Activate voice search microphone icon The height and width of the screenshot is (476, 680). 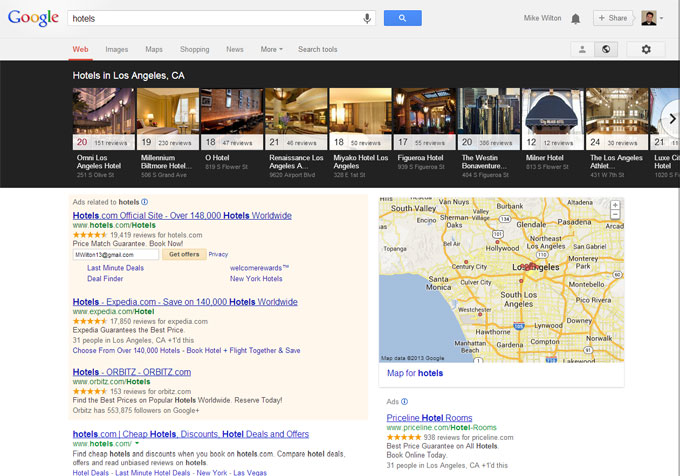(367, 18)
